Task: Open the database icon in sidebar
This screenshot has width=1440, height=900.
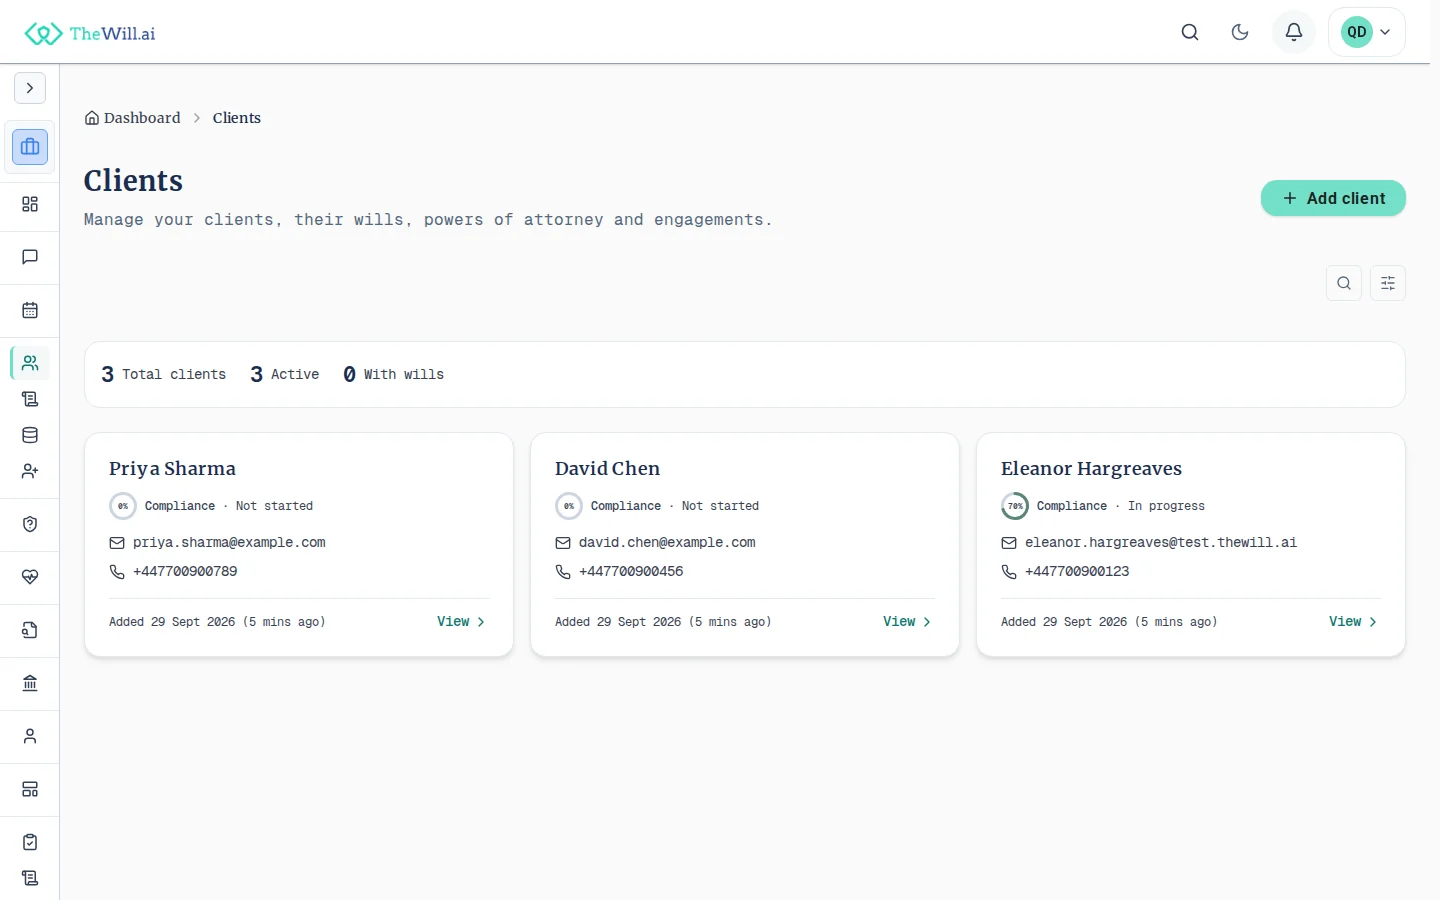Action: pyautogui.click(x=30, y=435)
